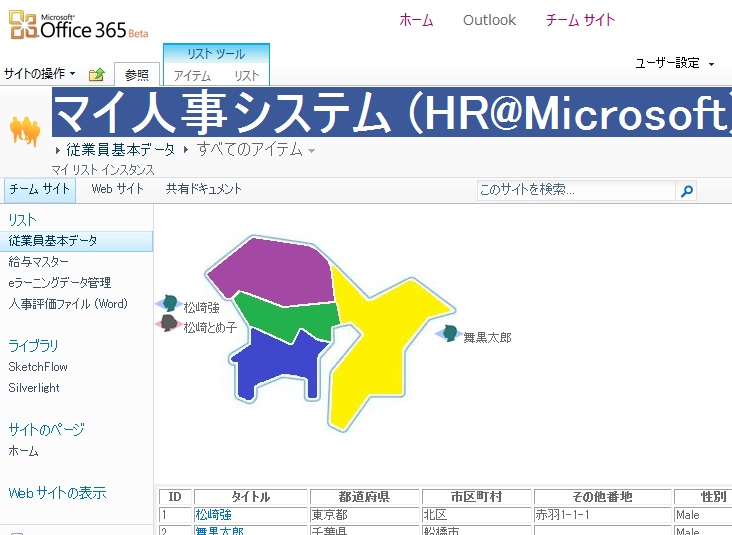Select the 共有ドキュメント navigation tab
This screenshot has height=535, width=732.
[204, 189]
